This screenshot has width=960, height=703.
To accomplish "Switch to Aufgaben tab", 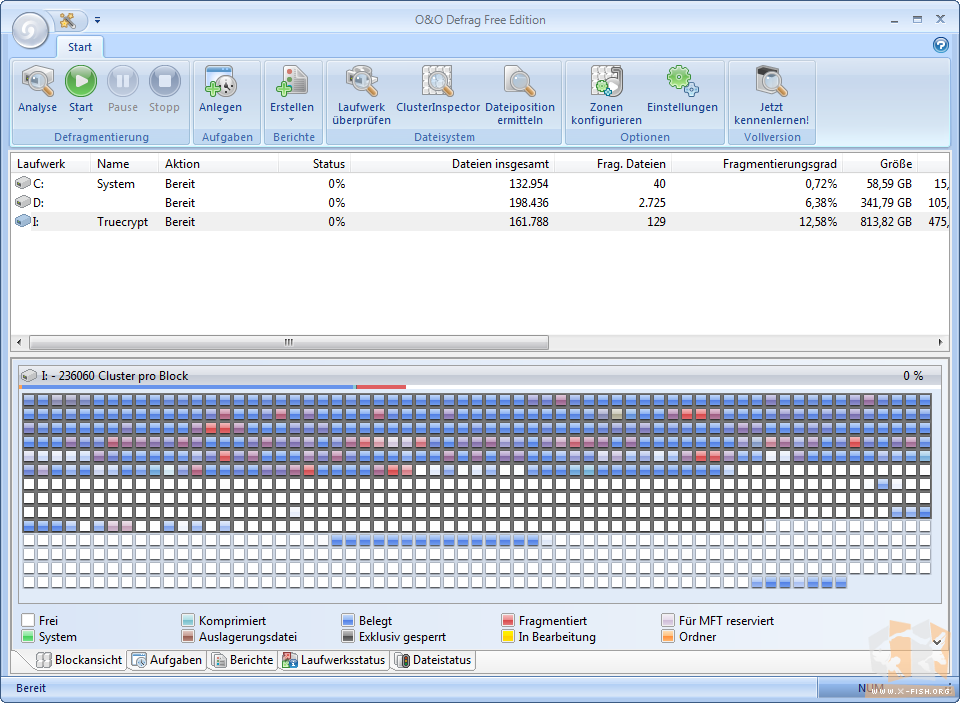I will pos(167,660).
